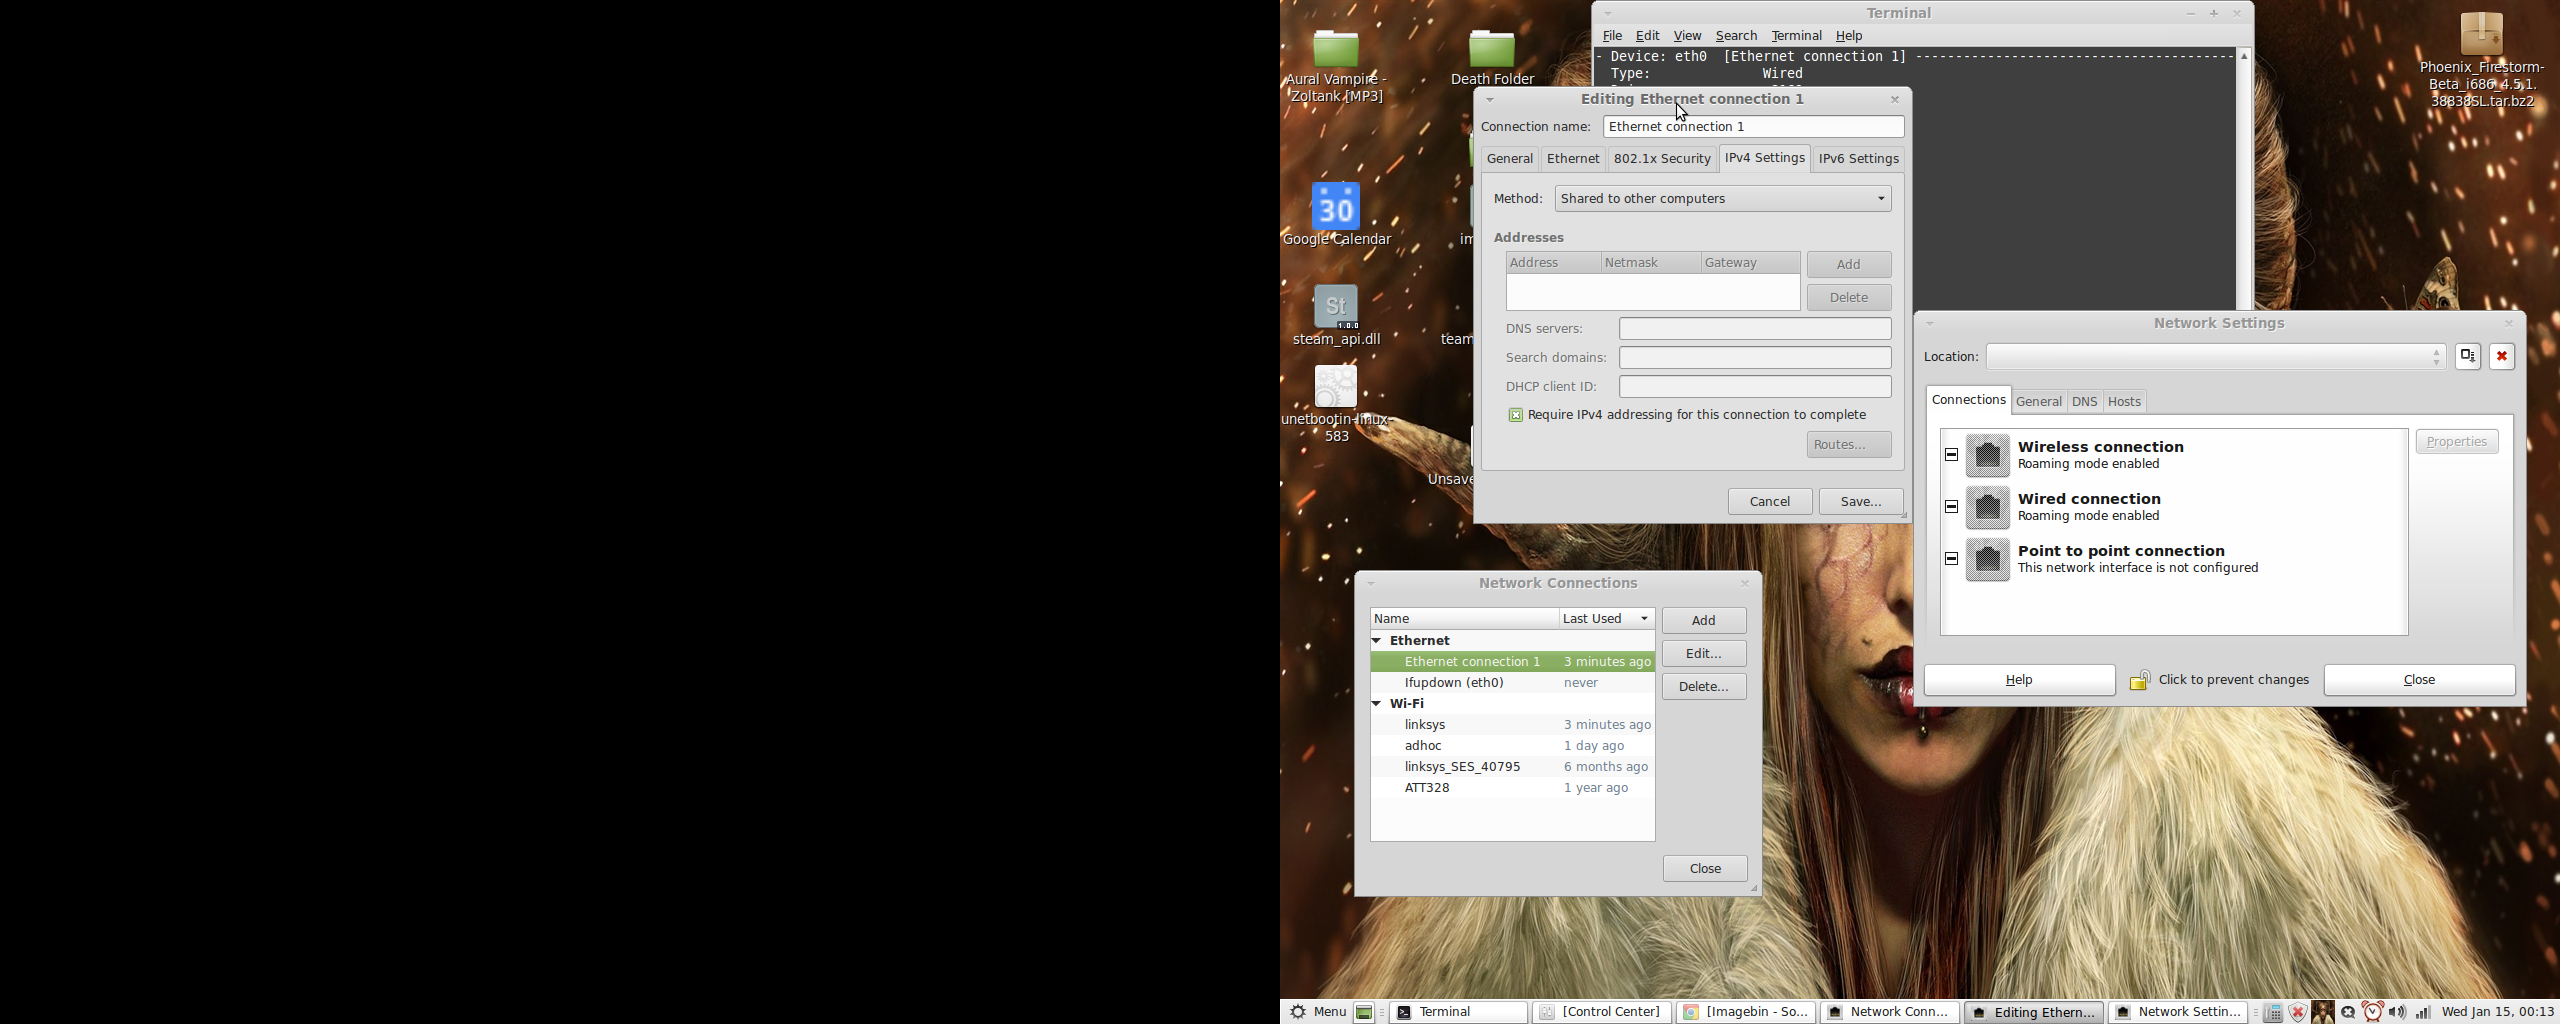2560x1024 pixels.
Task: Open the General tab in Editing Ethernet
Action: 1509,159
